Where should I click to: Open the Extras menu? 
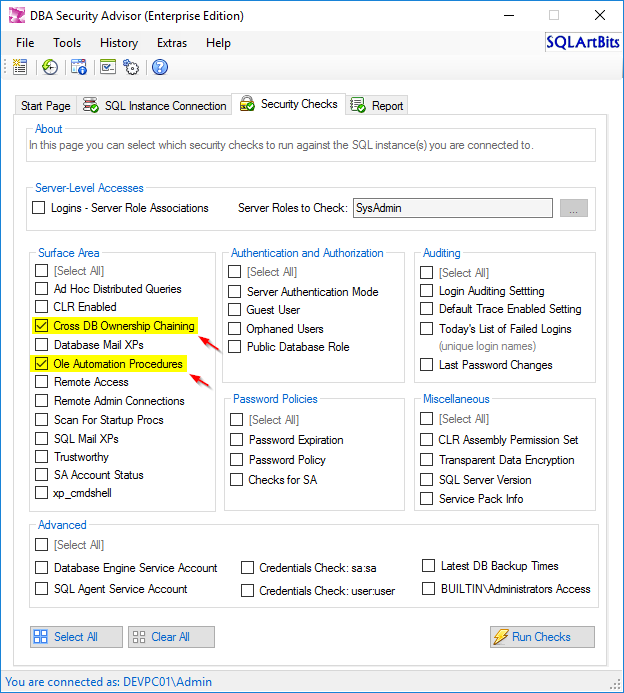point(172,43)
